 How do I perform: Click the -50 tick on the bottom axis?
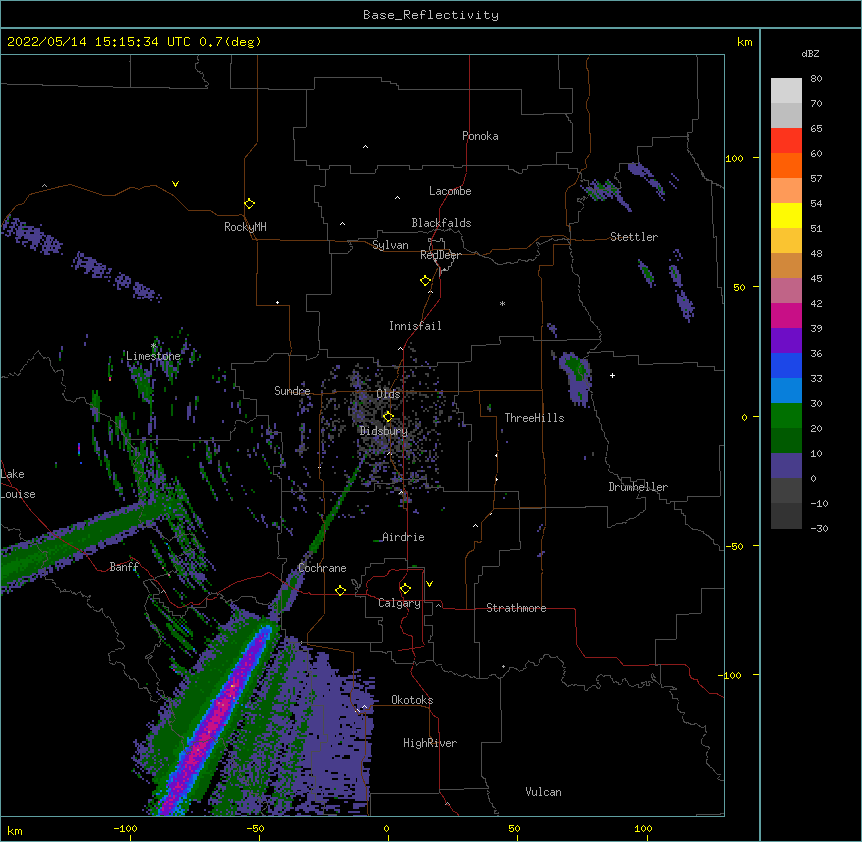[255, 828]
